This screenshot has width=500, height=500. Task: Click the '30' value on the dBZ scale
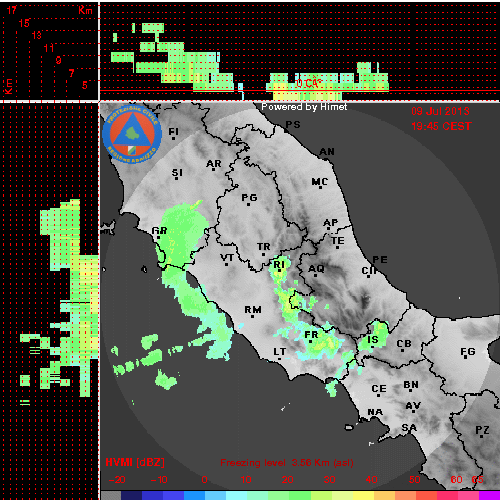point(329,480)
